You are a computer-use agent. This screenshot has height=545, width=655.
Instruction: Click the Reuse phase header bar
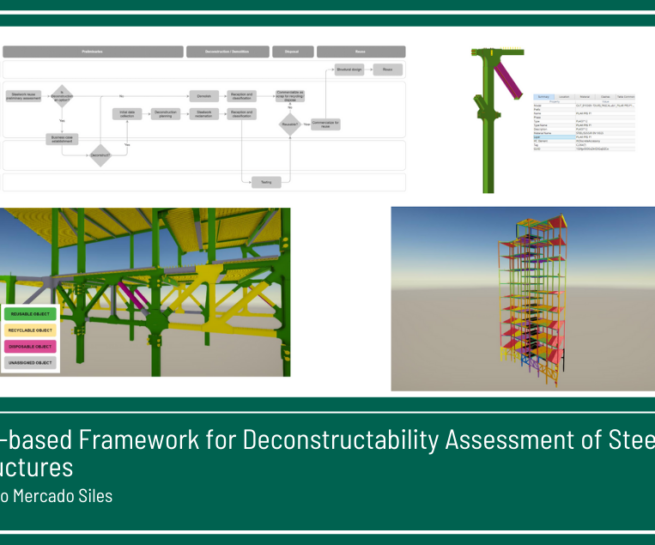tap(361, 51)
